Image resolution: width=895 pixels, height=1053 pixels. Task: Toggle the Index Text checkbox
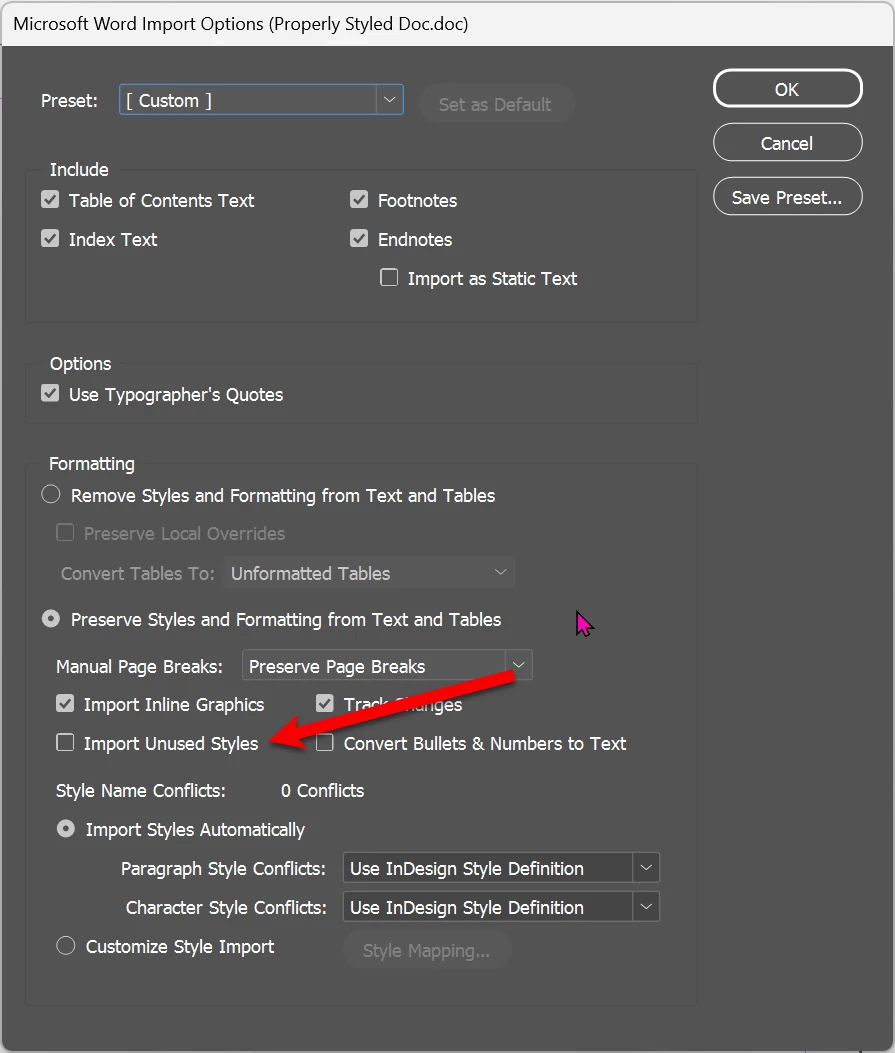tap(50, 238)
